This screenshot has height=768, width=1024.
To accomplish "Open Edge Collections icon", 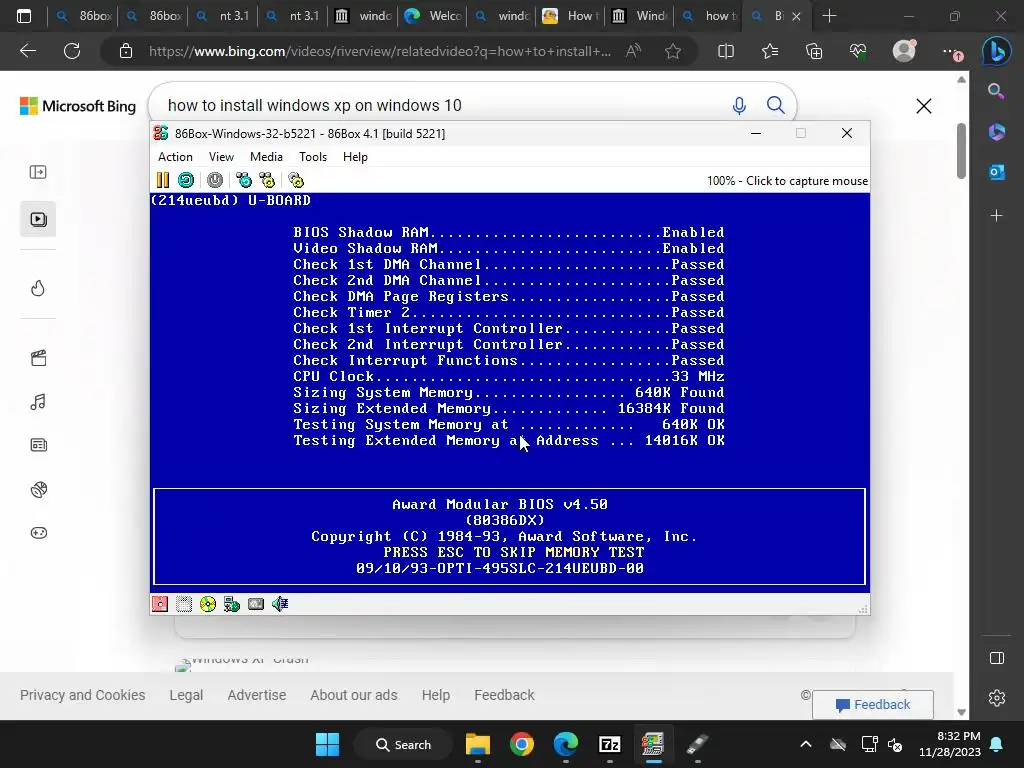I will point(814,51).
